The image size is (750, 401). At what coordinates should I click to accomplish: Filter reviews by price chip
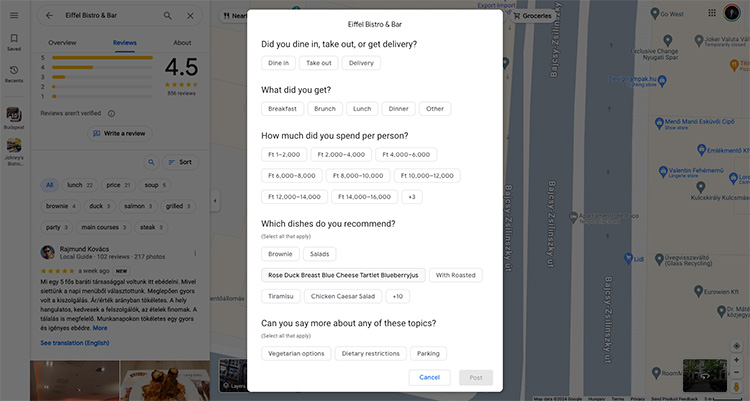click(x=119, y=185)
